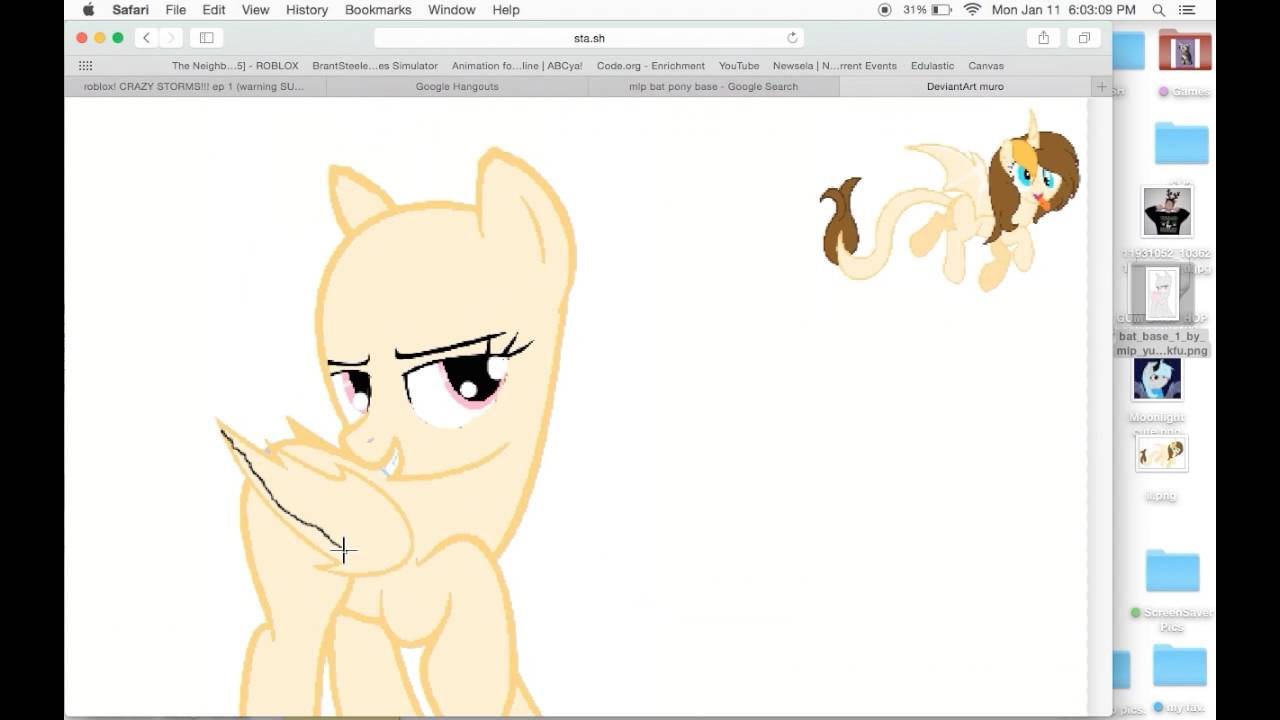The image size is (1280, 720).
Task: Click the sta.sh address bar
Action: 589,38
